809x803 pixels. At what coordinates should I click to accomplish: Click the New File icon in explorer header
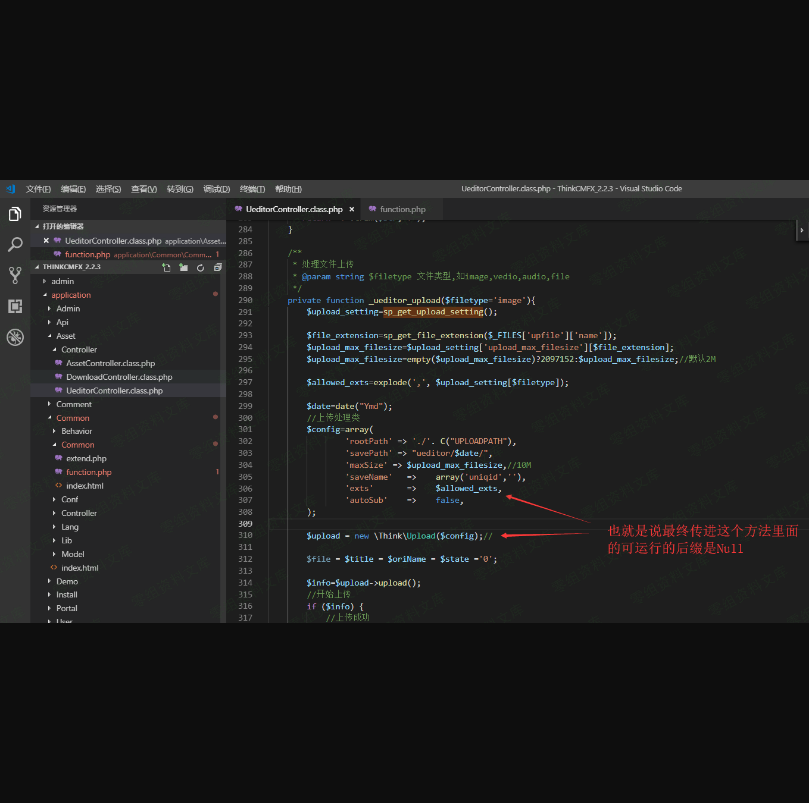[x=166, y=268]
